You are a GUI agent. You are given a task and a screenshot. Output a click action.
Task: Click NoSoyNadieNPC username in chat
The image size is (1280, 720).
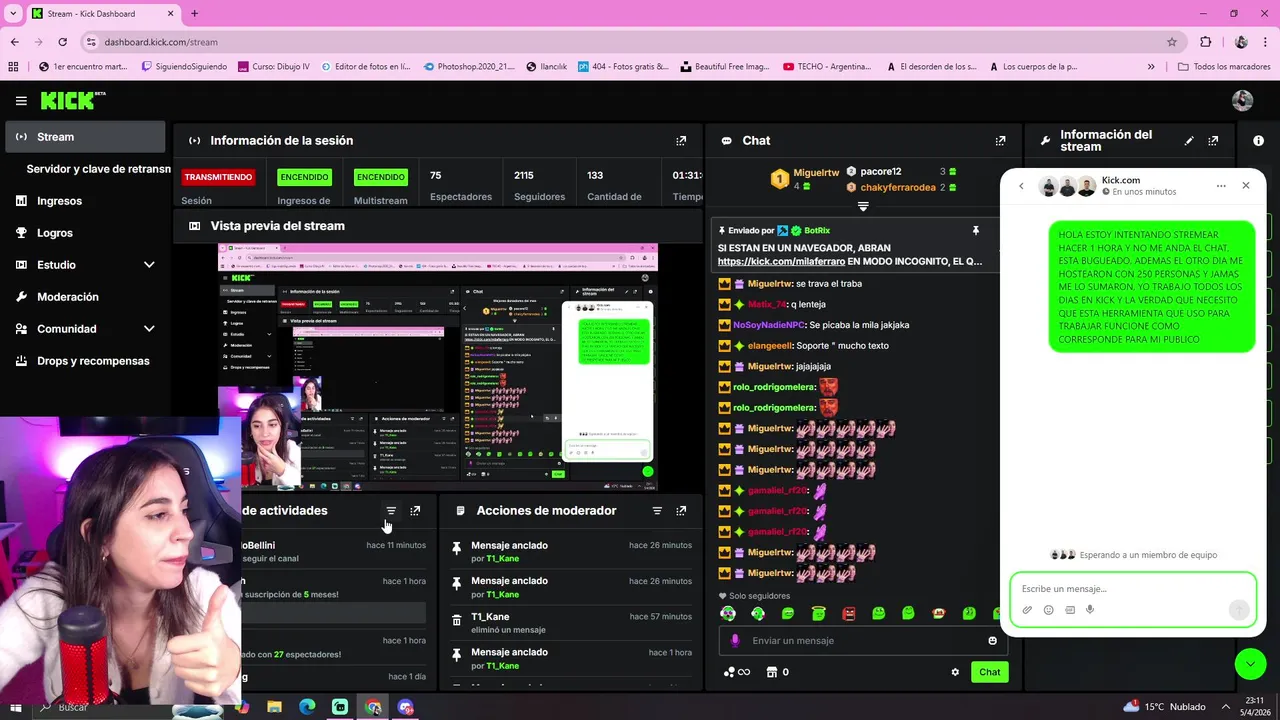pyautogui.click(x=768, y=325)
